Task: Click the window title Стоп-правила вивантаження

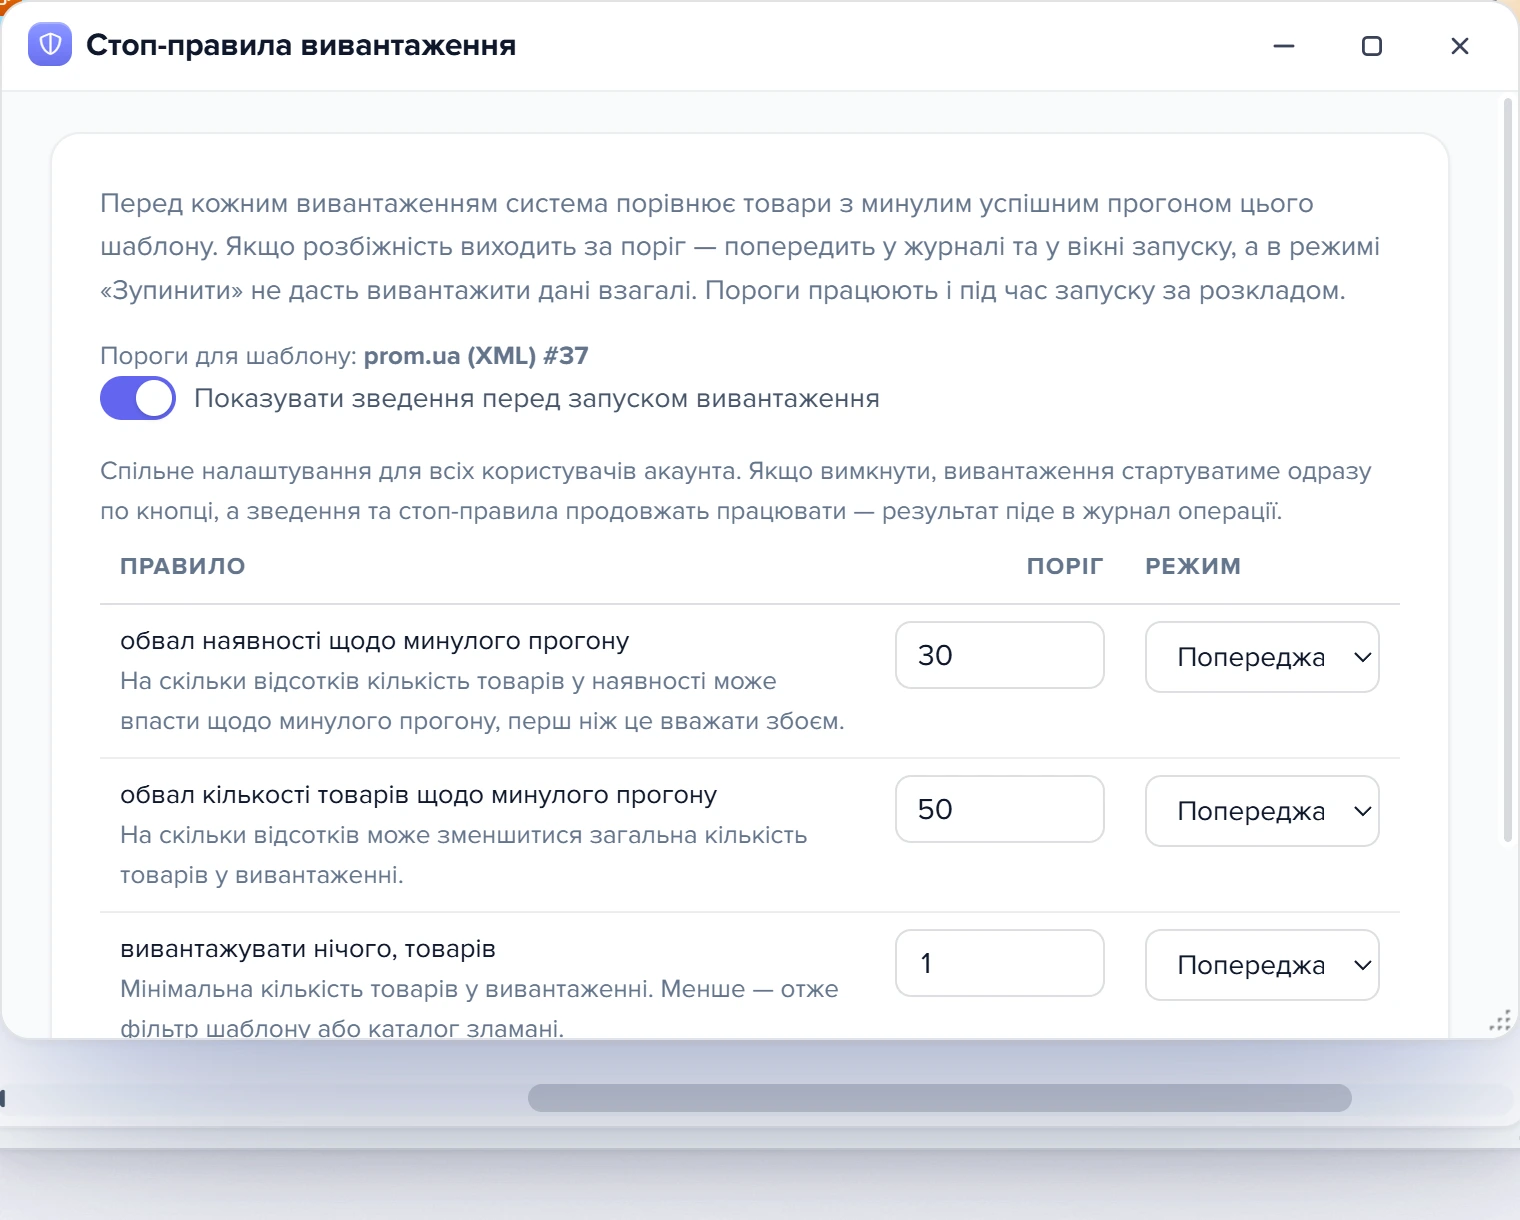Action: 301,45
